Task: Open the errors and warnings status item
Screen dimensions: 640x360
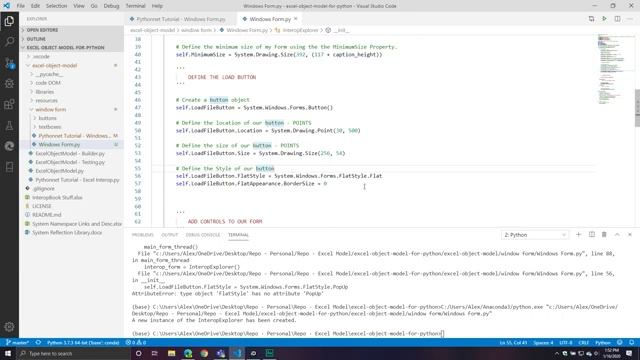Action: point(136,342)
